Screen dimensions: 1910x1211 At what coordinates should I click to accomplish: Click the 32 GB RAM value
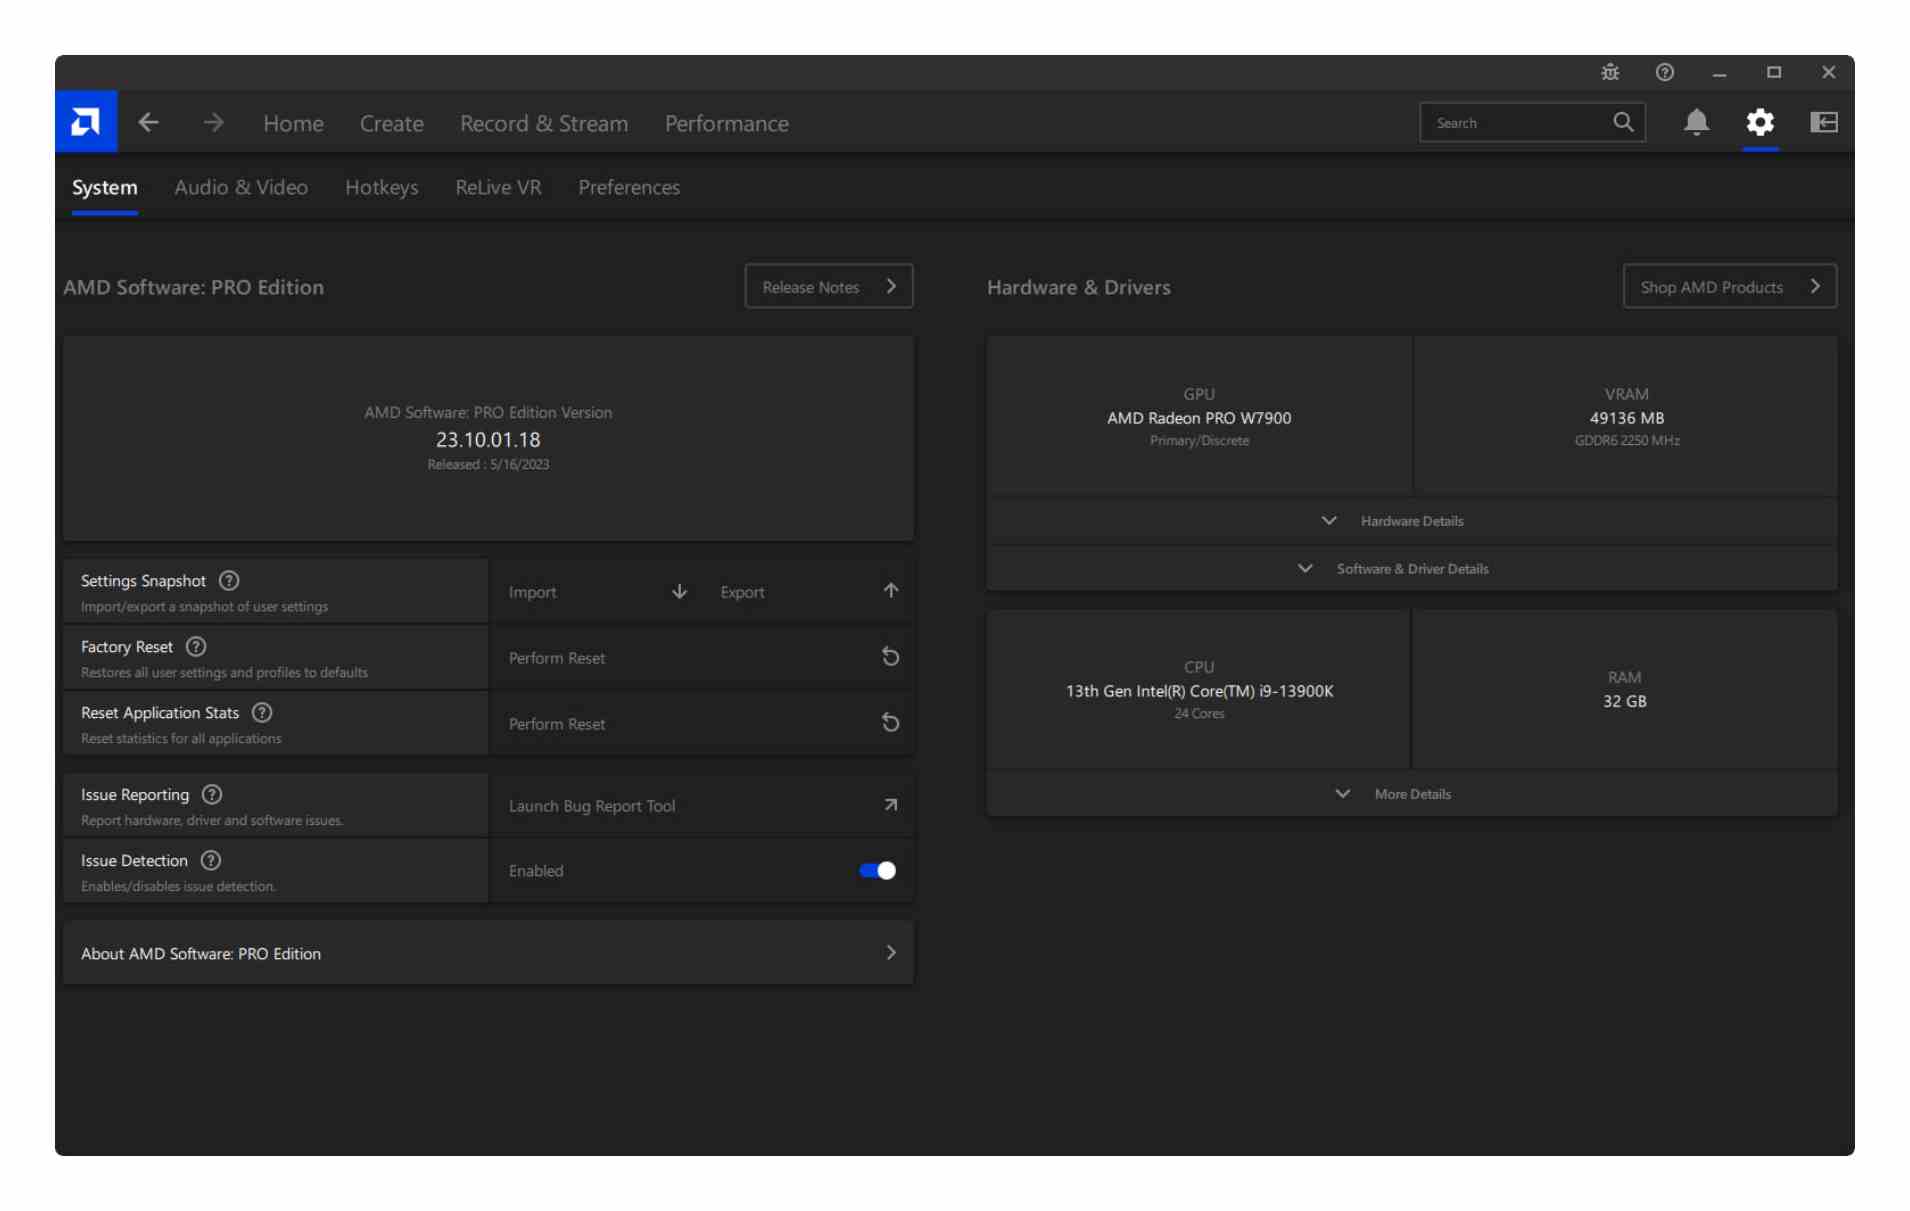(1624, 700)
